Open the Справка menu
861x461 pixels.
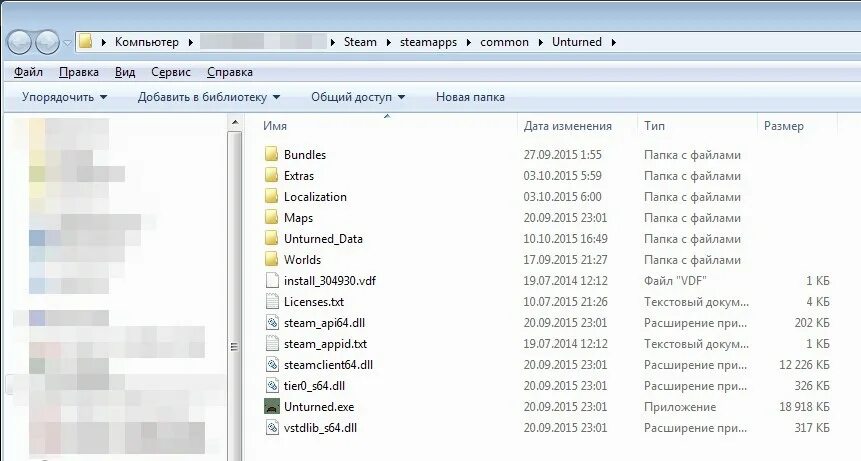pyautogui.click(x=230, y=72)
